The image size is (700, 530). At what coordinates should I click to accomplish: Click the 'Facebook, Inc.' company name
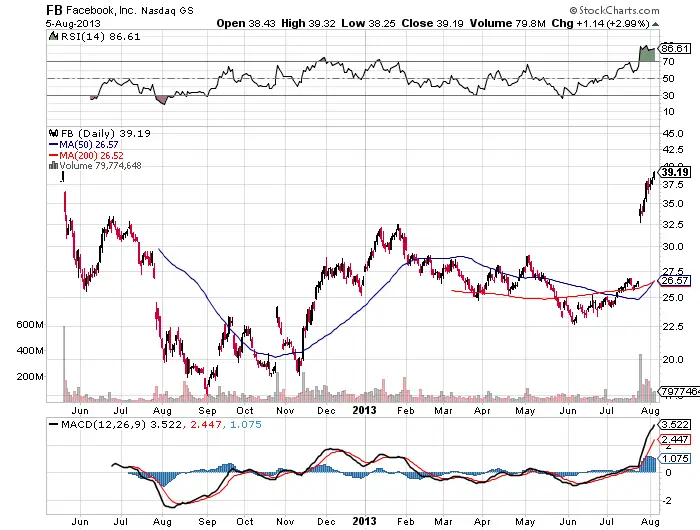pyautogui.click(x=101, y=10)
